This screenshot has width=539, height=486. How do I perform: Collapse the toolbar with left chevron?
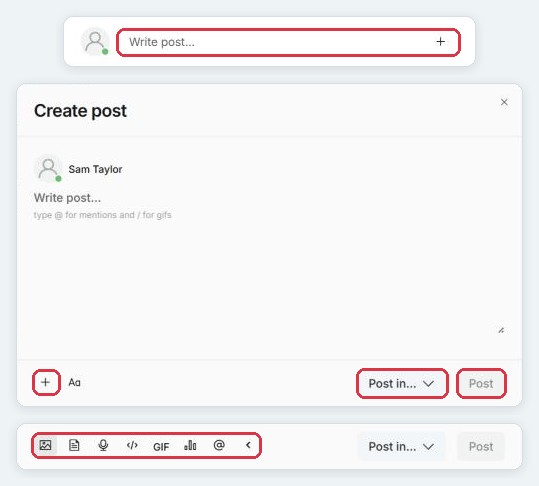248,445
